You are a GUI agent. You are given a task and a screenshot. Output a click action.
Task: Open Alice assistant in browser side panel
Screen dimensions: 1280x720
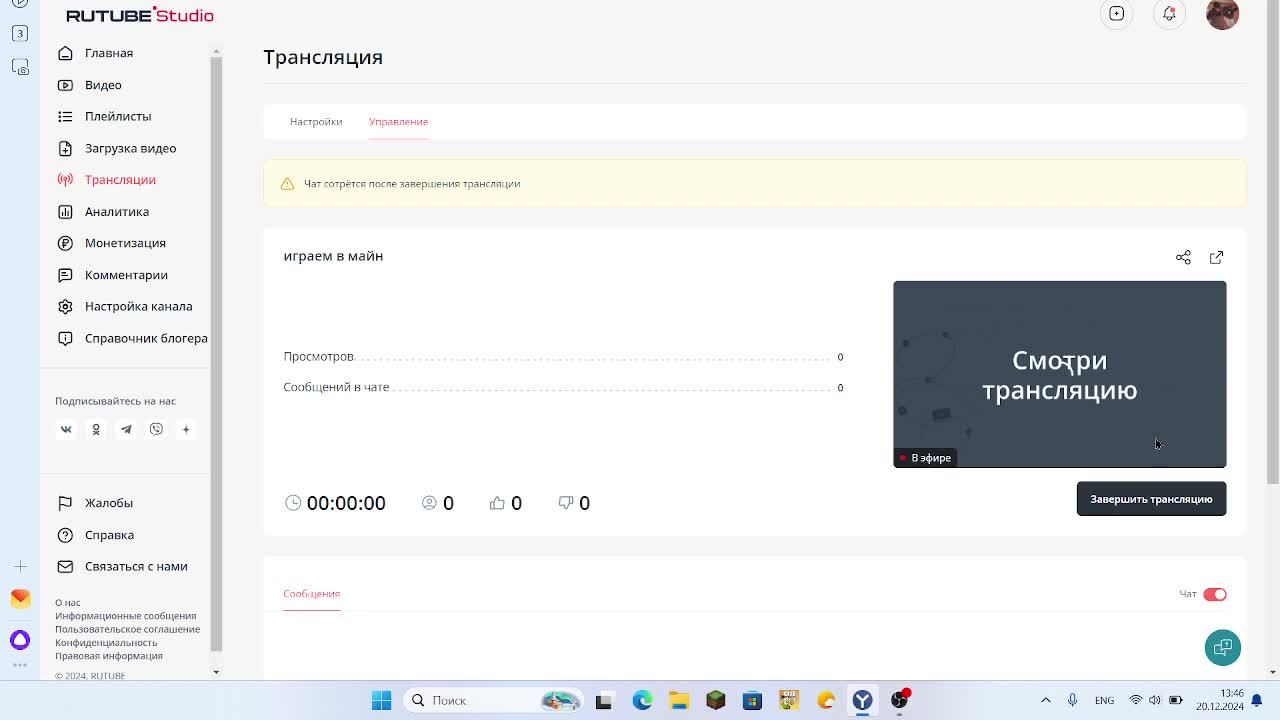(x=20, y=640)
